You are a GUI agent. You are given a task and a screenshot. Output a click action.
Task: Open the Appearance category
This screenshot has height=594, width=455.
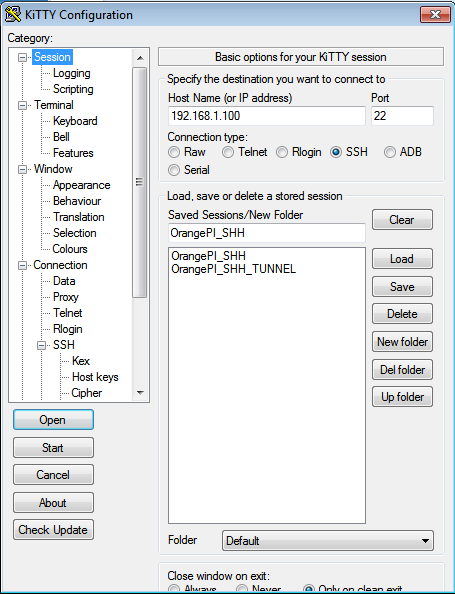pos(81,185)
